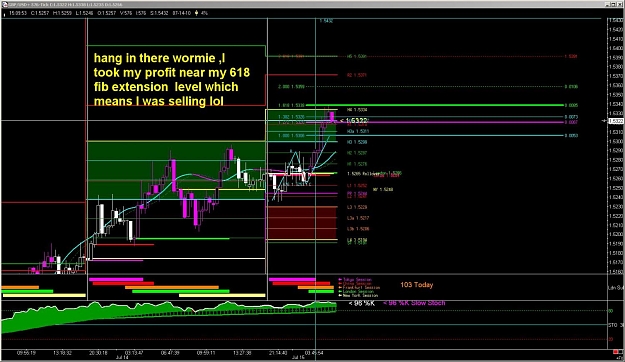This screenshot has height=362, width=625.
Task: Click the 21:14:40 time axis label
Action: pyautogui.click(x=278, y=353)
